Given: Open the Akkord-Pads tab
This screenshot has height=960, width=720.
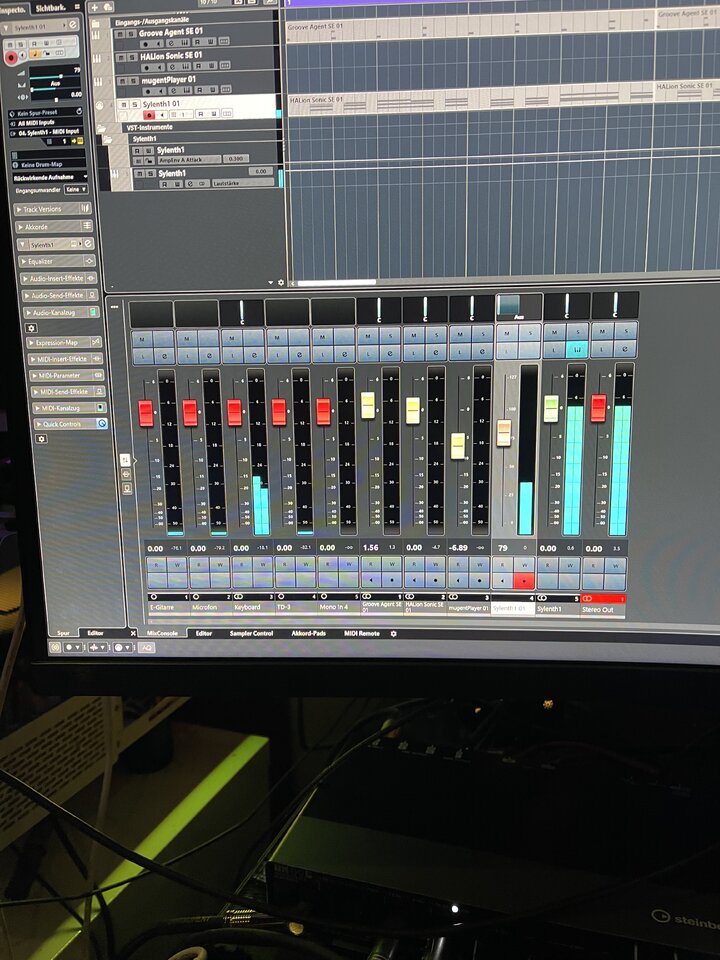Looking at the screenshot, I should [x=309, y=633].
